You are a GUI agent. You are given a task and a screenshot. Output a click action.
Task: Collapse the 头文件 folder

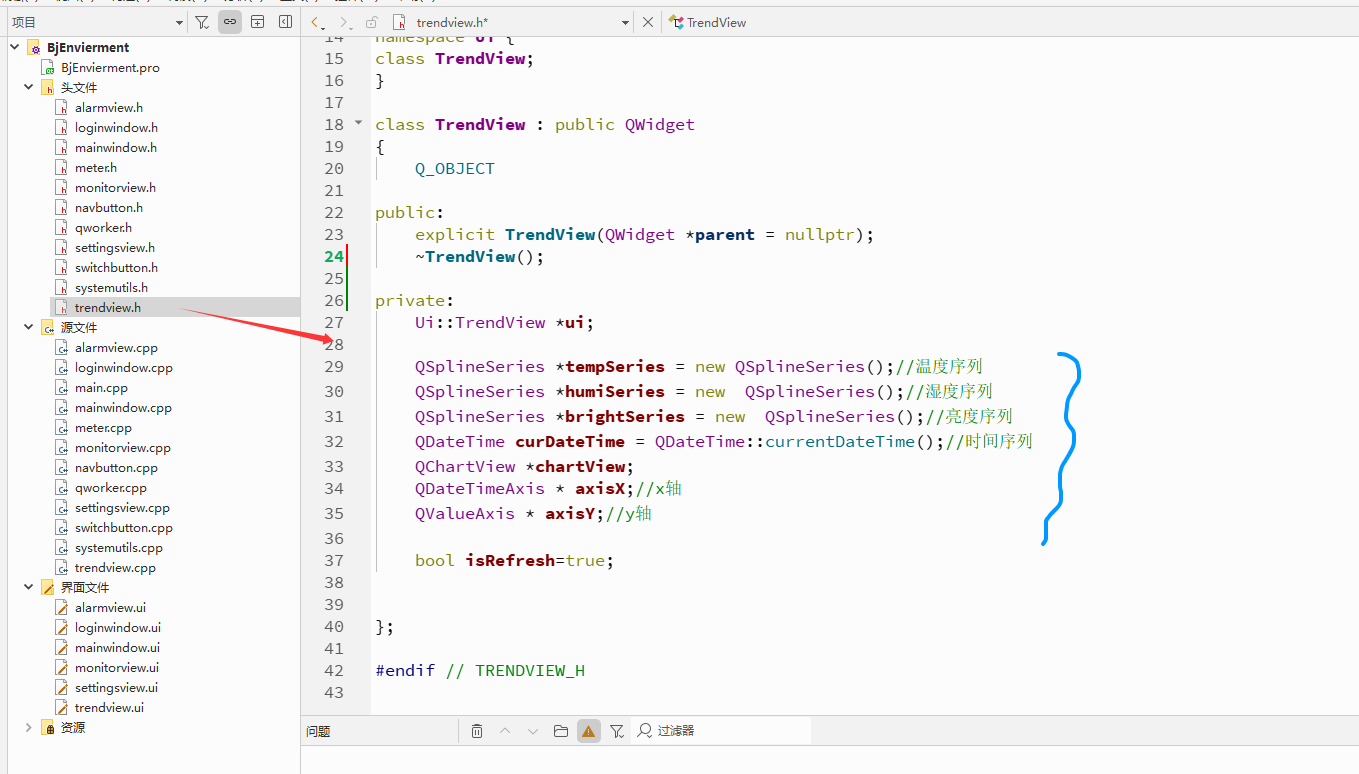[x=28, y=87]
